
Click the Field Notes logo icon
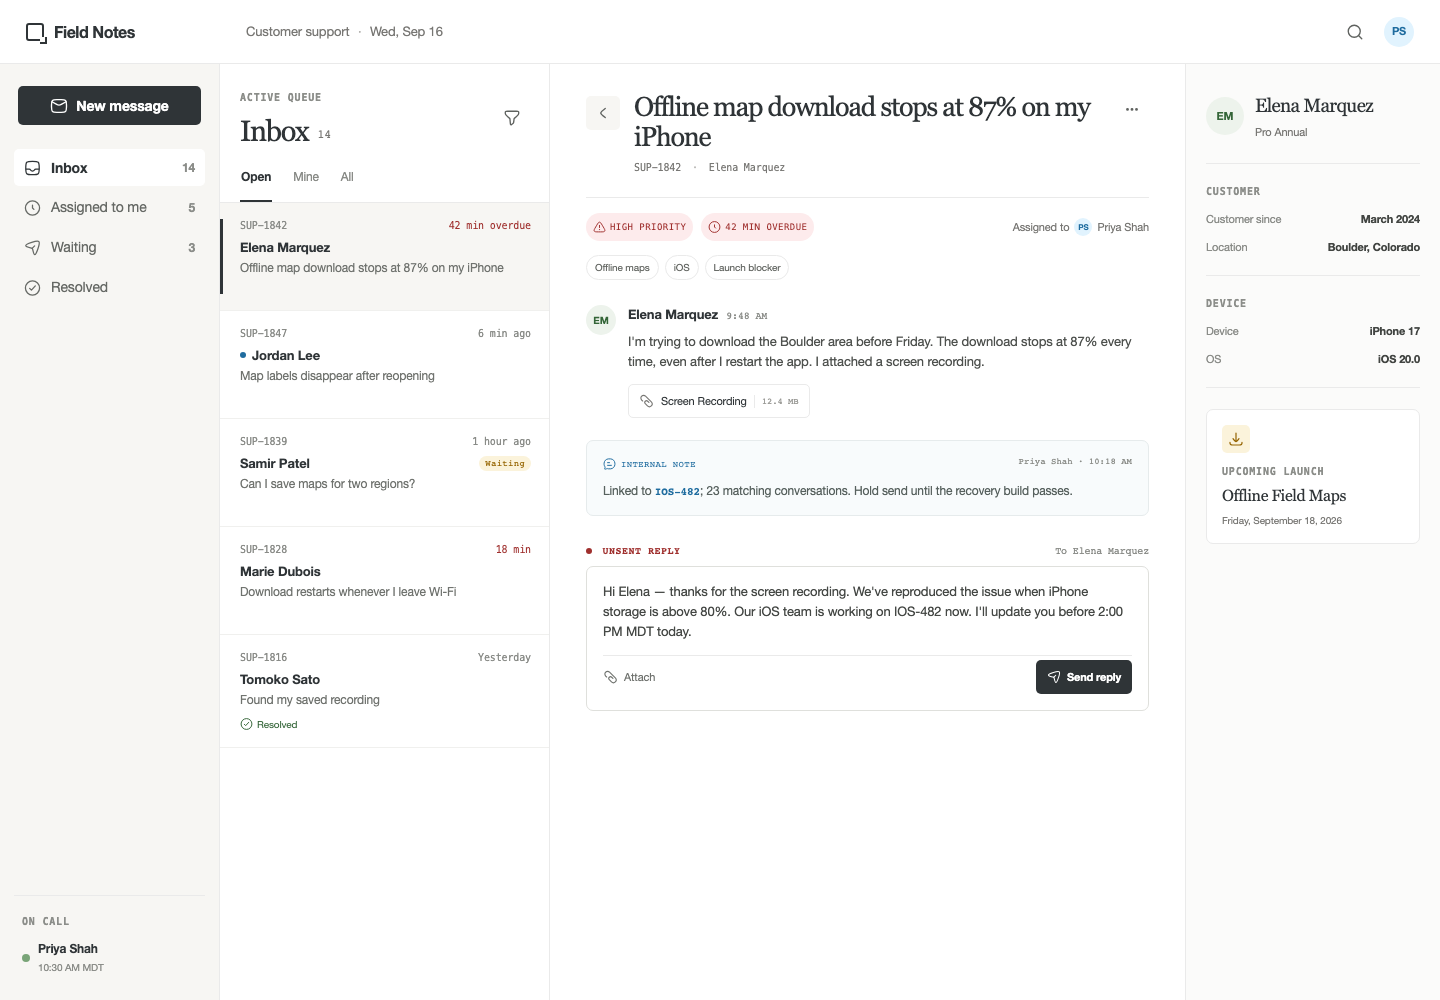(36, 33)
